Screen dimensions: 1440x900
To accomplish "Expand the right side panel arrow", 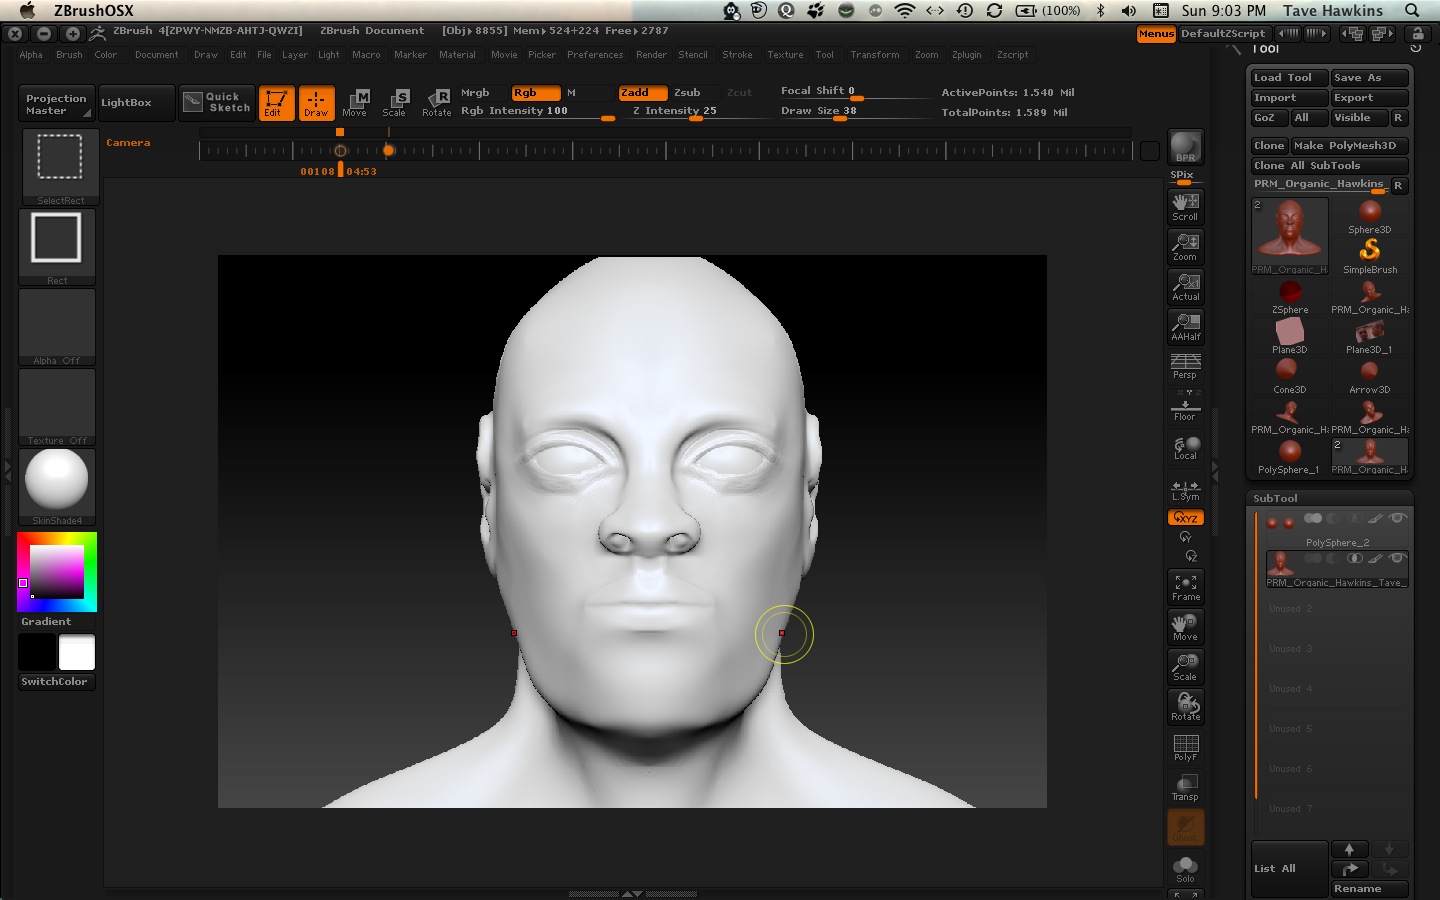I will [1216, 464].
